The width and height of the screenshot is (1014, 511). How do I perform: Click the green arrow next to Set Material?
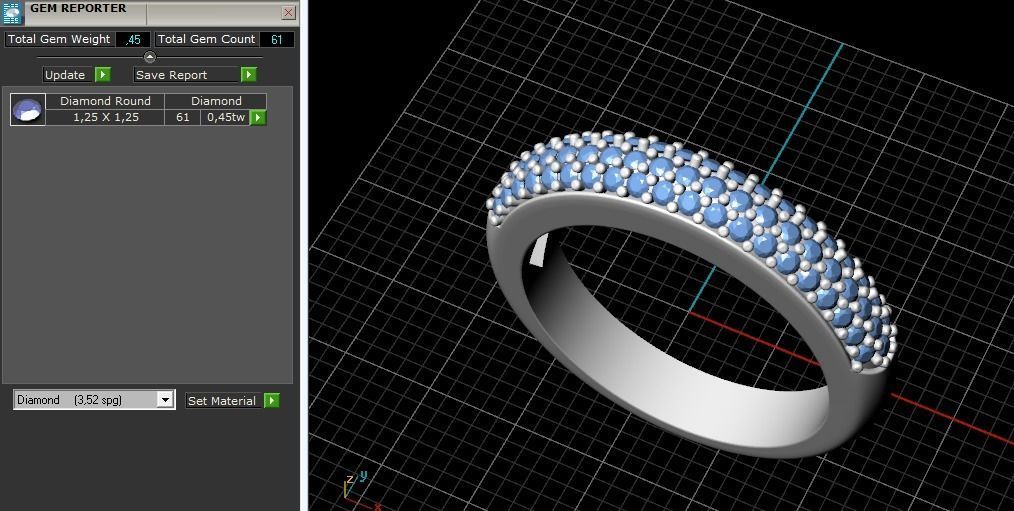pyautogui.click(x=272, y=401)
